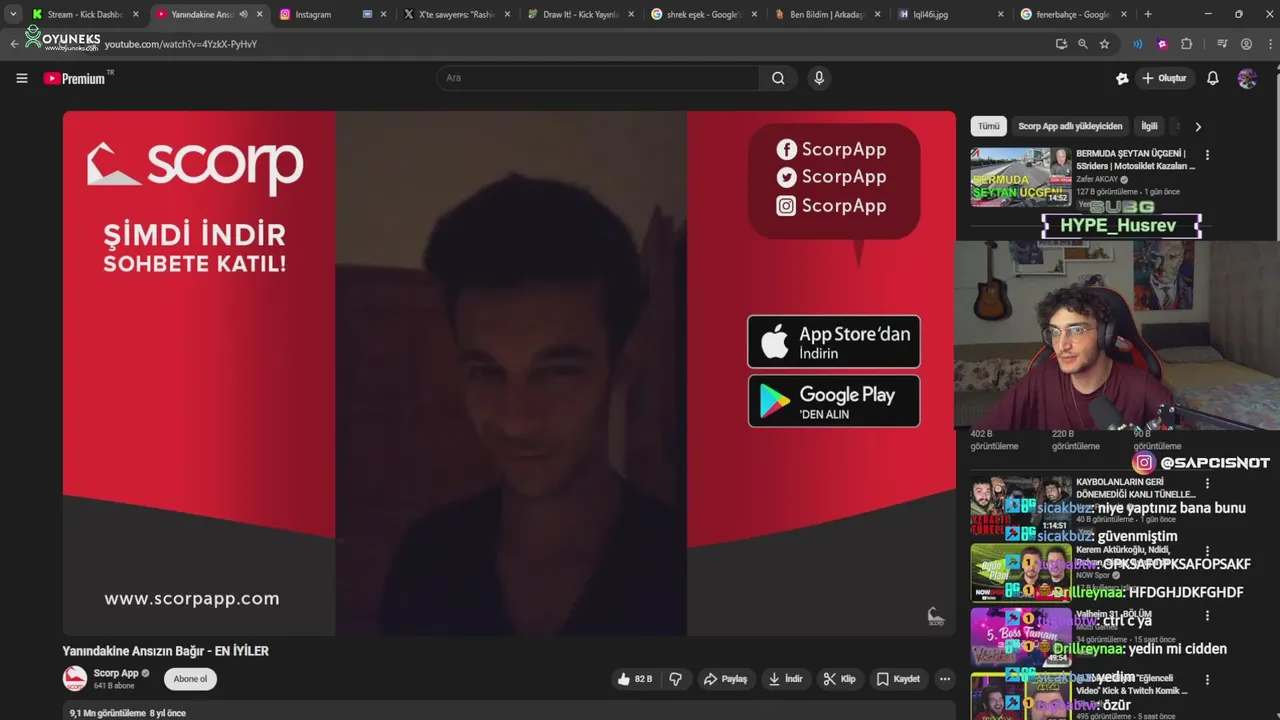Click the install app icon in address bar
Screen dimensions: 1280x720
pos(1061,44)
